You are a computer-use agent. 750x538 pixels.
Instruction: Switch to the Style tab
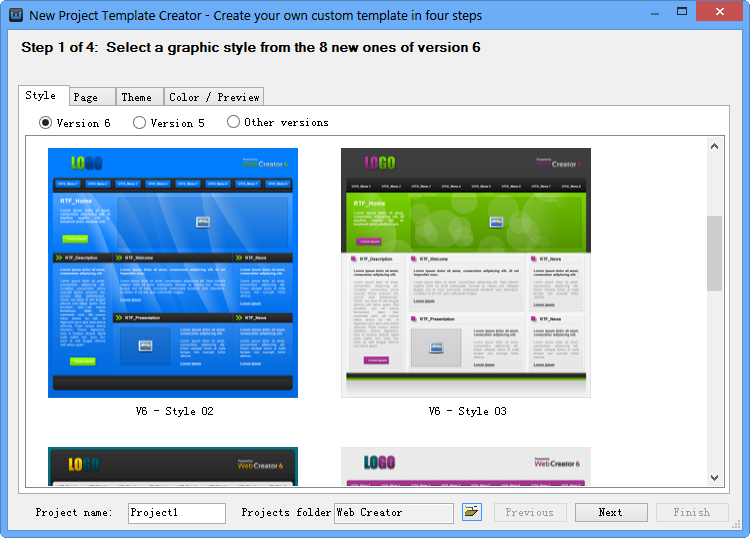[x=44, y=95]
